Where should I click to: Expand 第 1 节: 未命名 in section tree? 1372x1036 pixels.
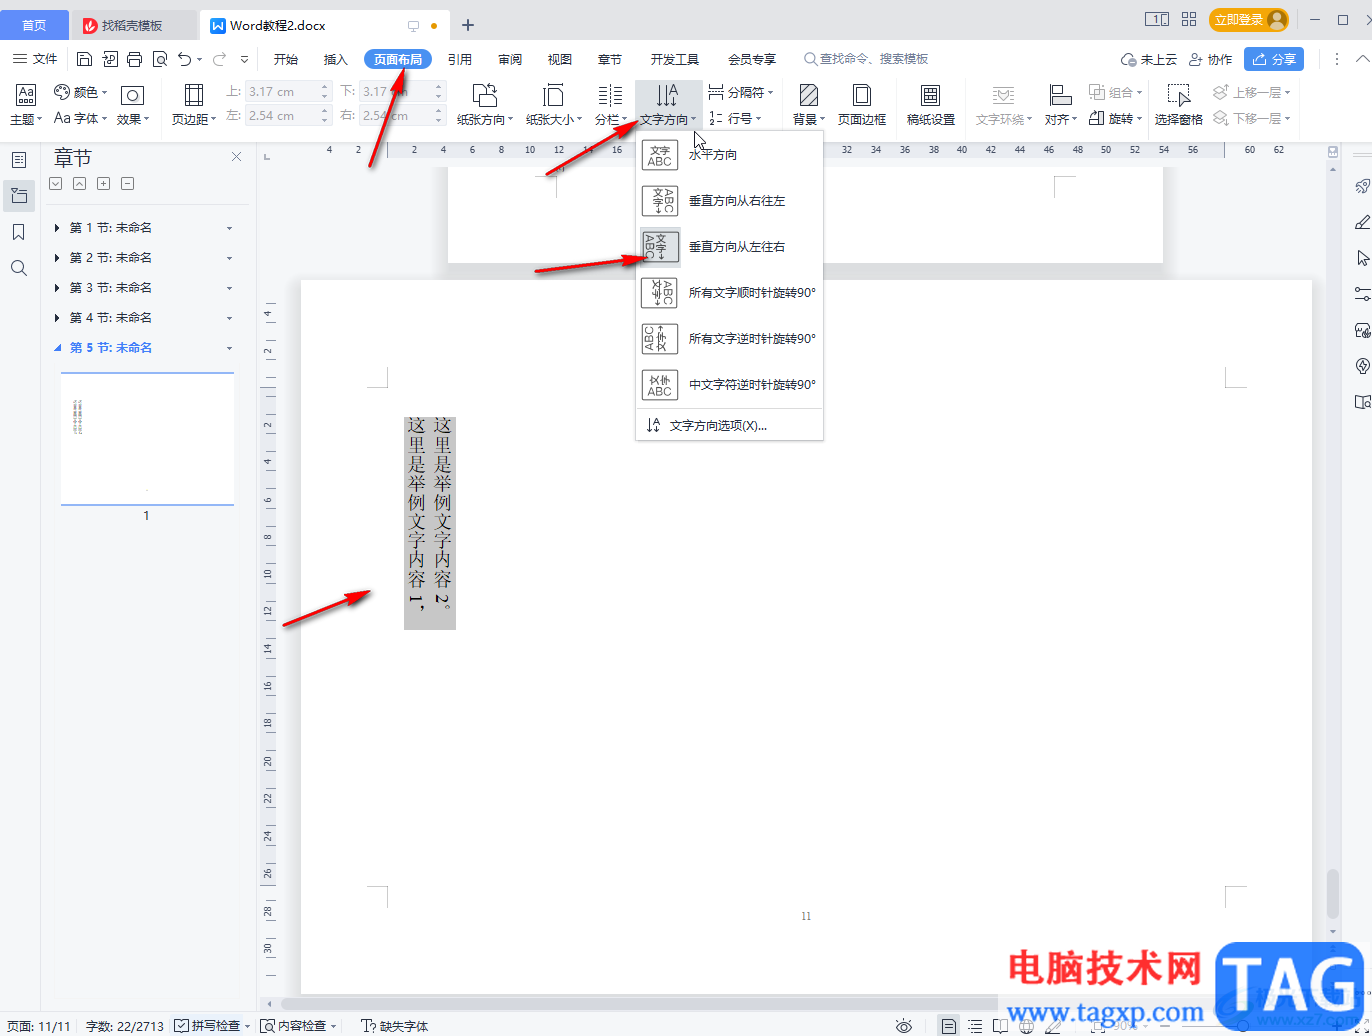[x=57, y=228]
